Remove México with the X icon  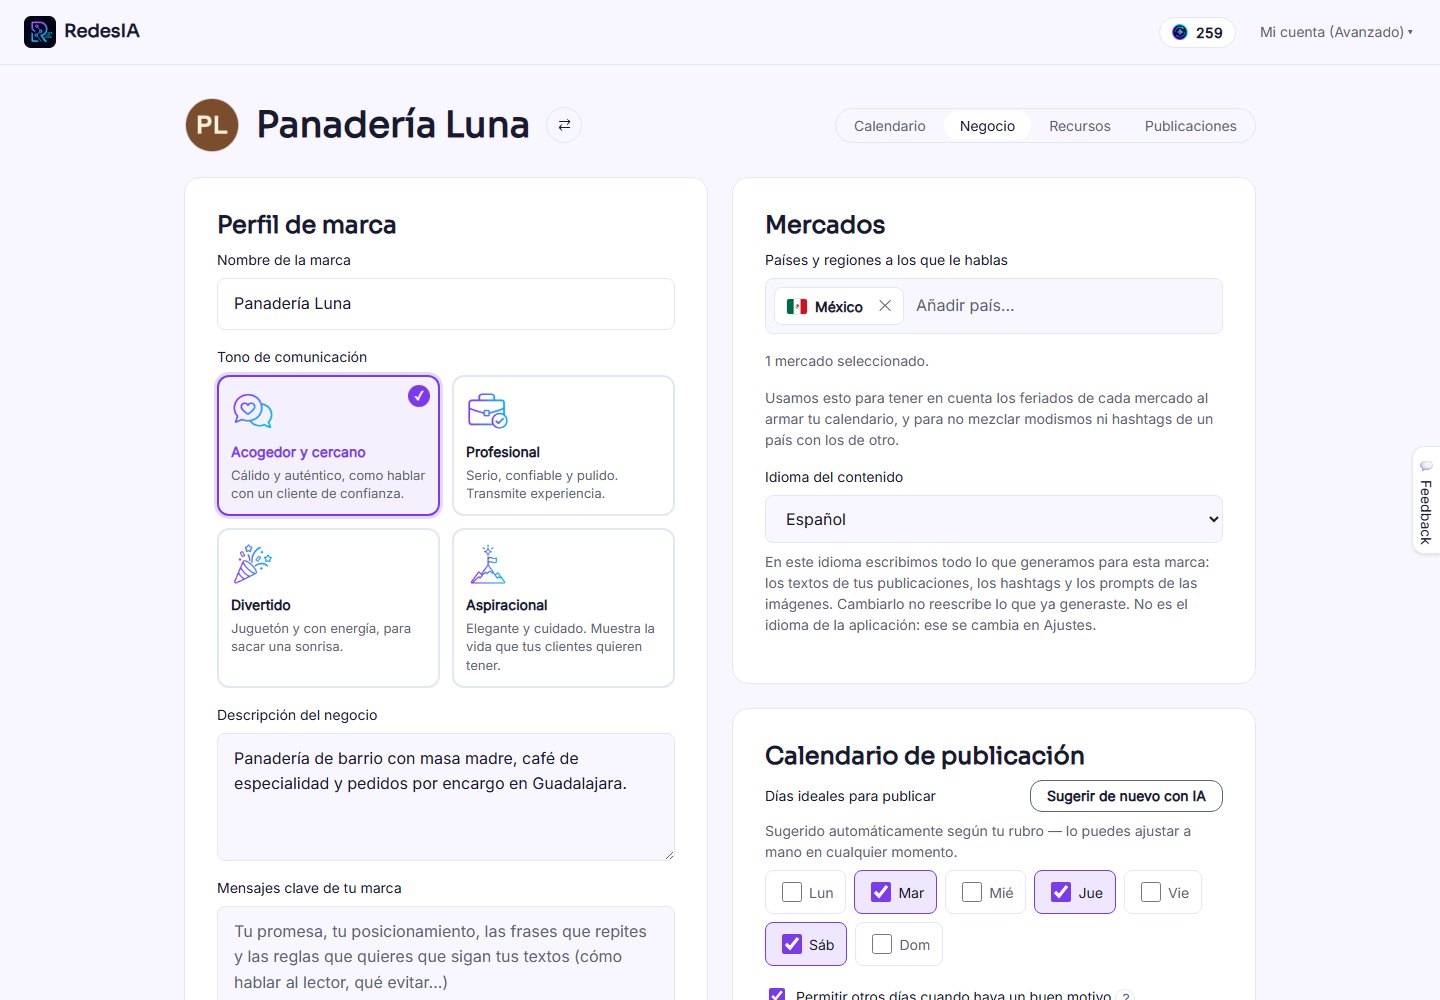tap(885, 306)
